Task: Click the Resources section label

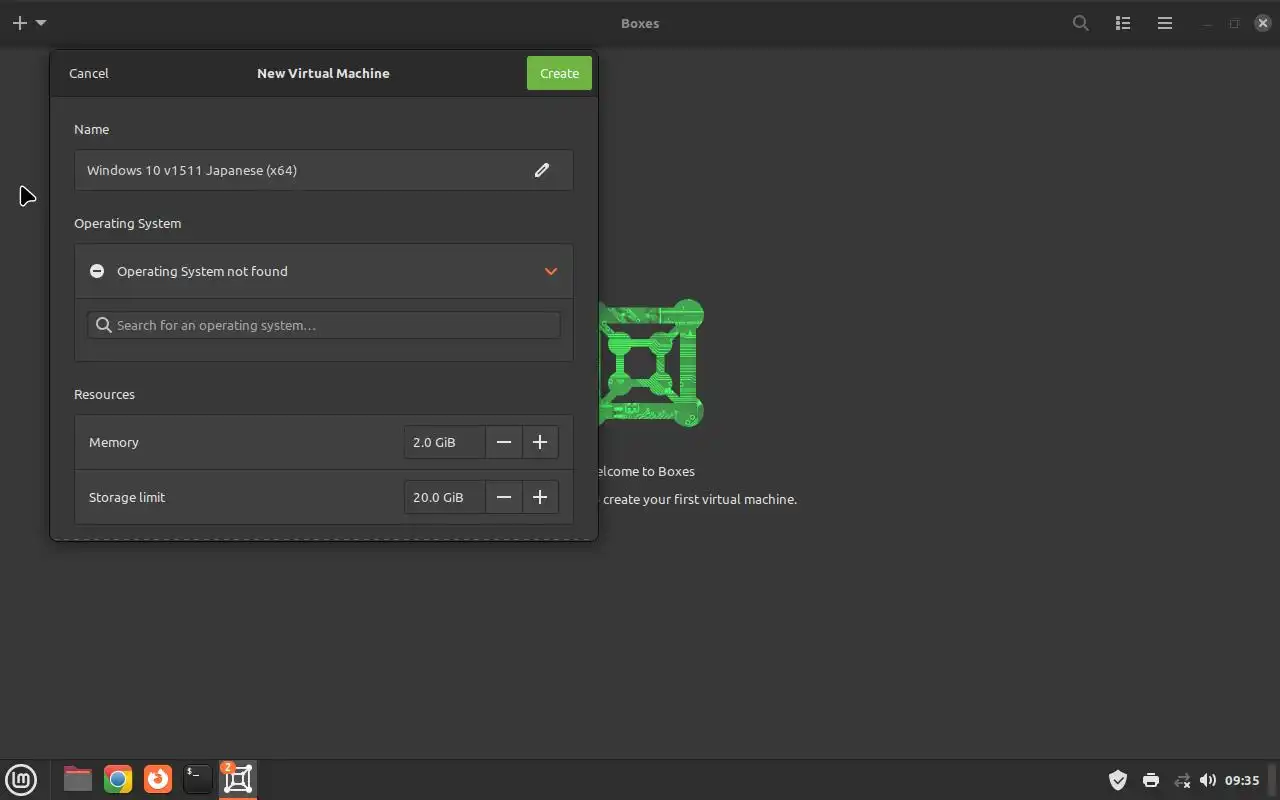Action: (x=104, y=394)
